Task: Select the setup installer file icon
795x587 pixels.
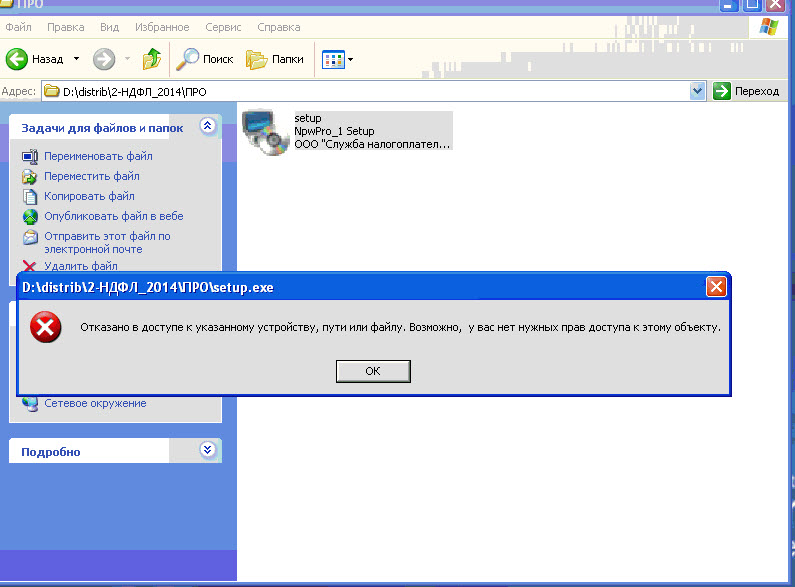Action: pos(264,130)
